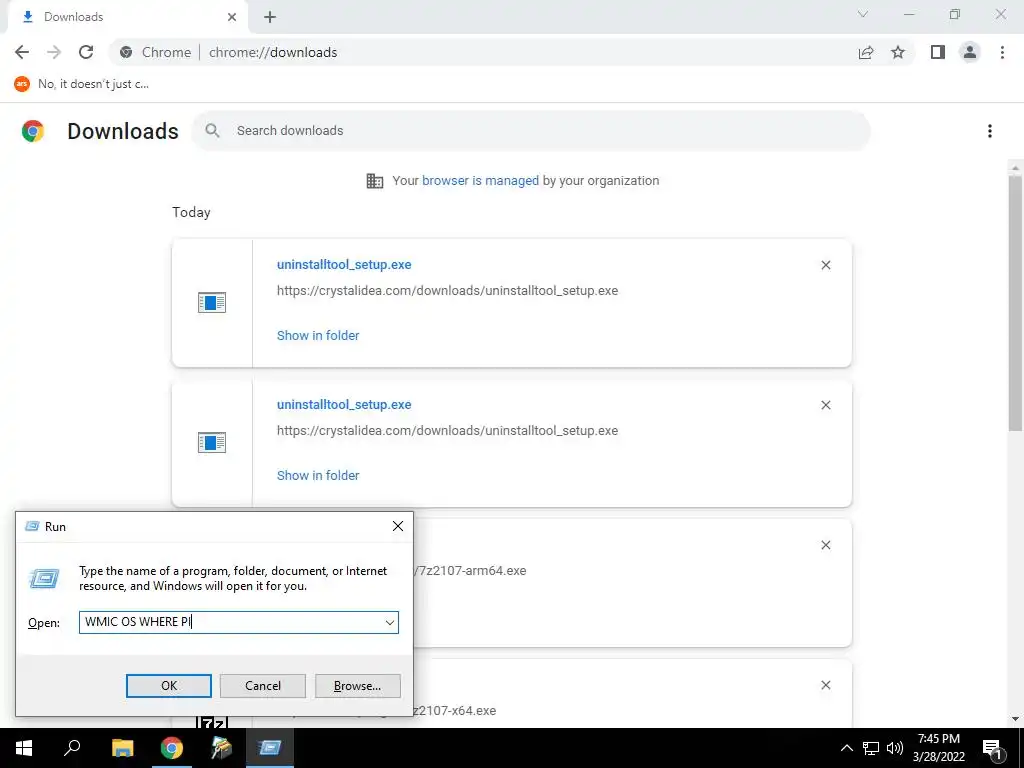Click the first uninstalltool_setup.exe file icon
This screenshot has width=1024, height=768.
(212, 302)
